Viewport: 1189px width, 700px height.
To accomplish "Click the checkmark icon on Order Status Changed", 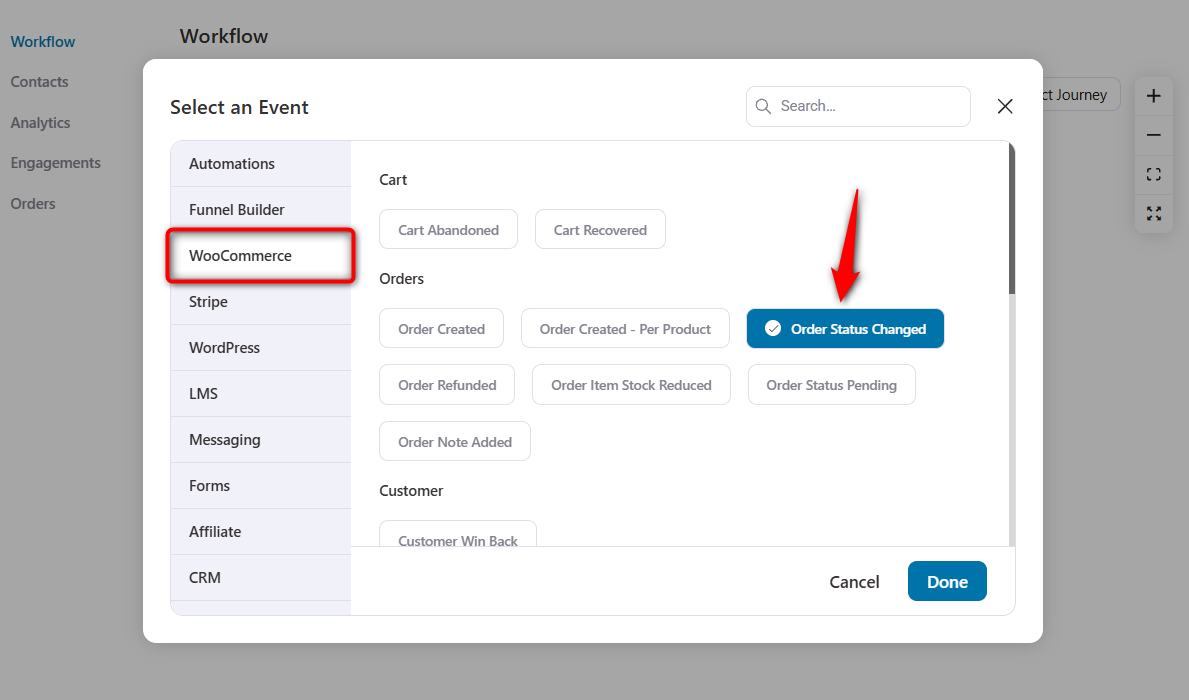I will point(773,328).
